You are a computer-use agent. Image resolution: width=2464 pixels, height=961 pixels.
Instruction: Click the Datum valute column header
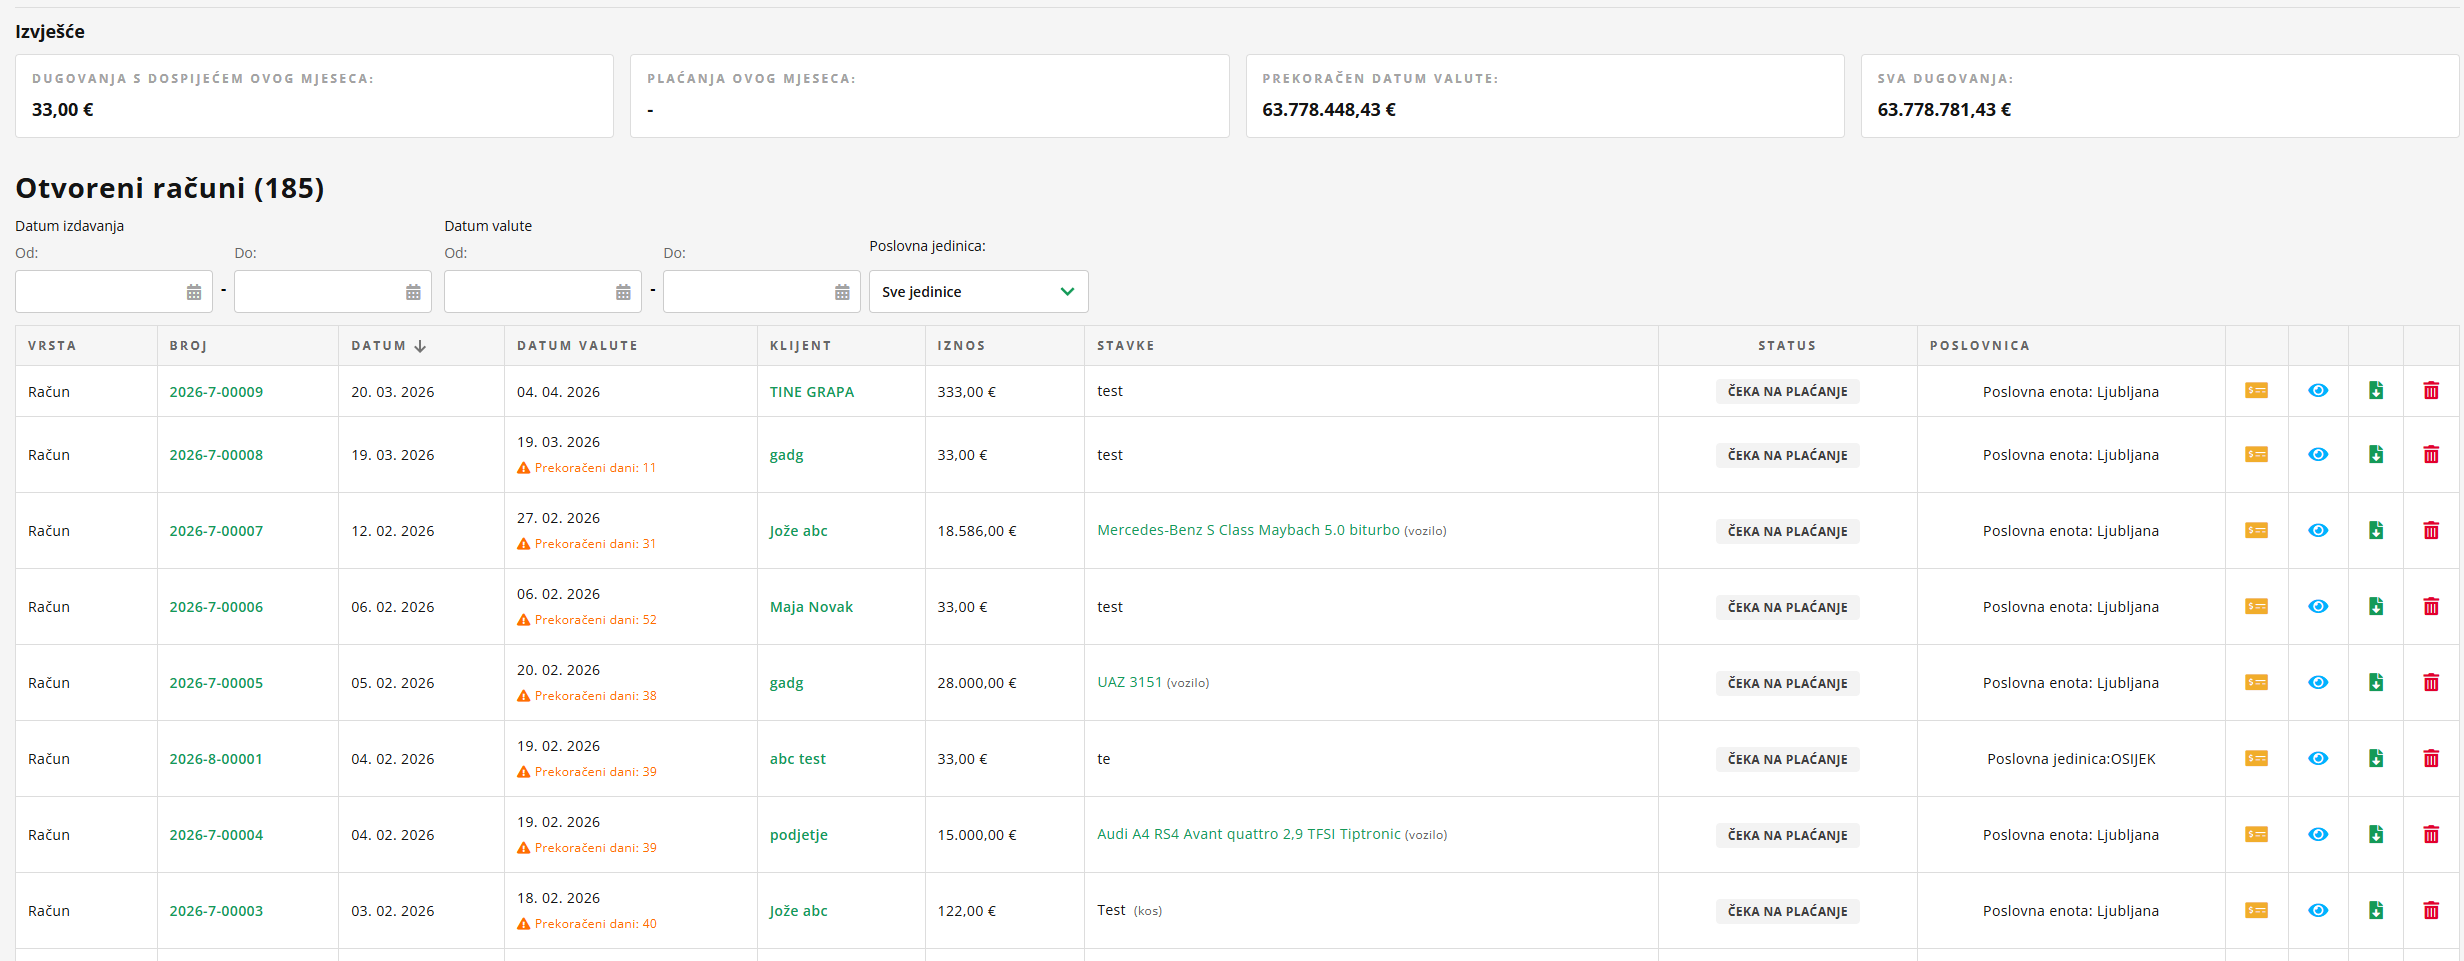[577, 346]
